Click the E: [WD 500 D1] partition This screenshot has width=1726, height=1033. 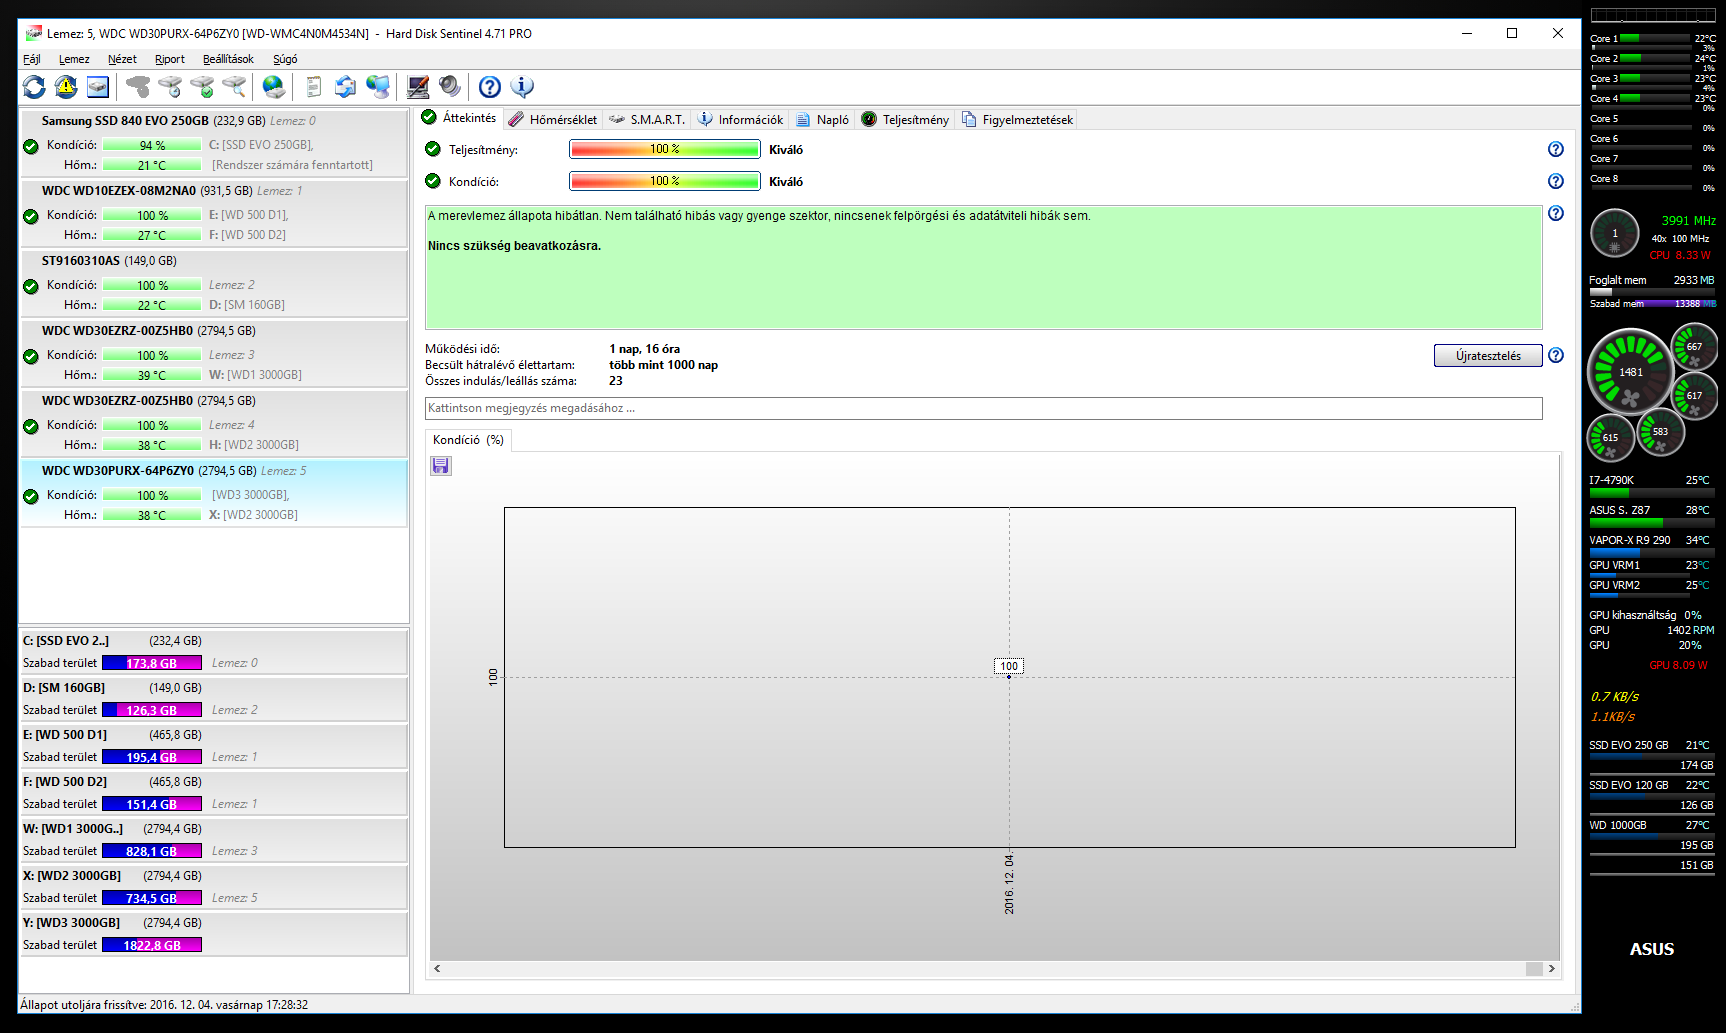click(213, 746)
